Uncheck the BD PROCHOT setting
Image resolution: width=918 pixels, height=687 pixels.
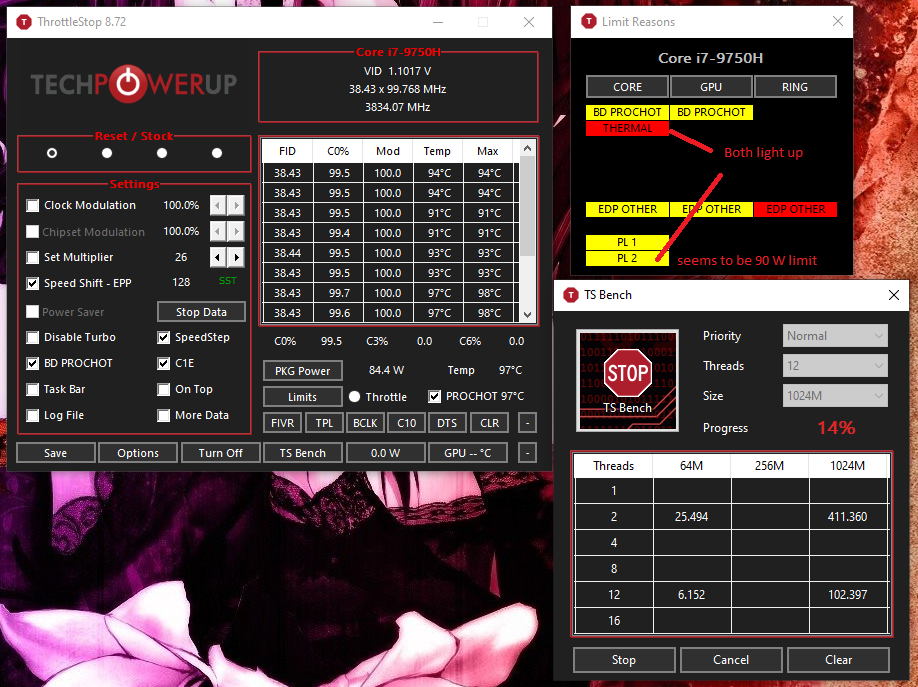33,363
